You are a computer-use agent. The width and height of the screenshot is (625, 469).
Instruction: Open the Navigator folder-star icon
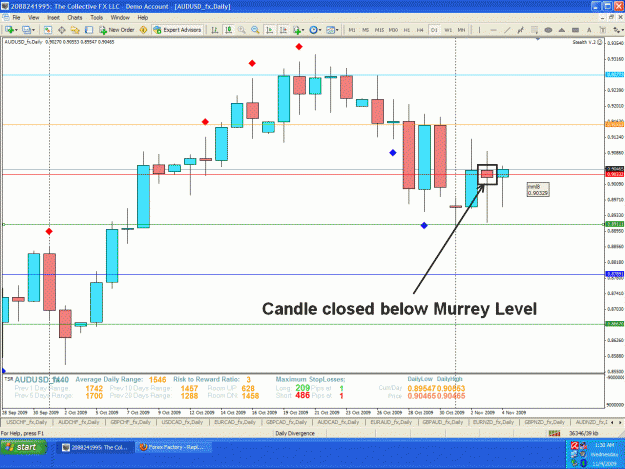[x=75, y=30]
